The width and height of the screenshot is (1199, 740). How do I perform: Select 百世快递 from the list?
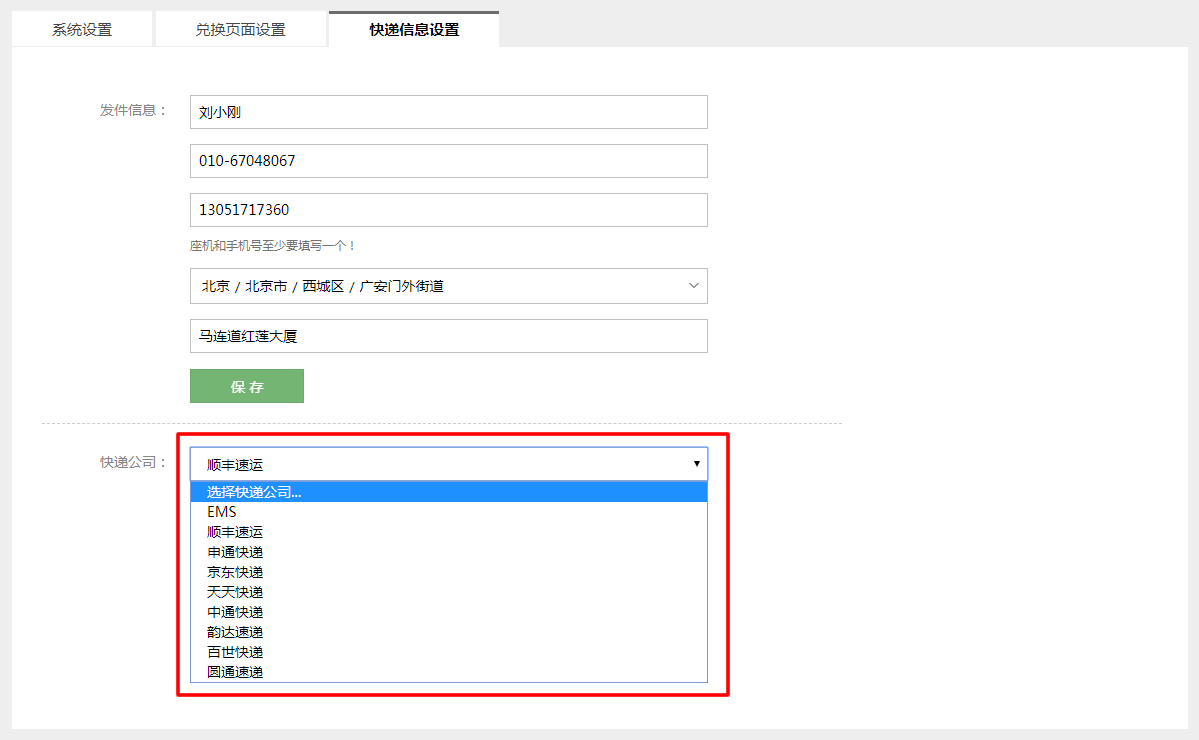pos(449,652)
